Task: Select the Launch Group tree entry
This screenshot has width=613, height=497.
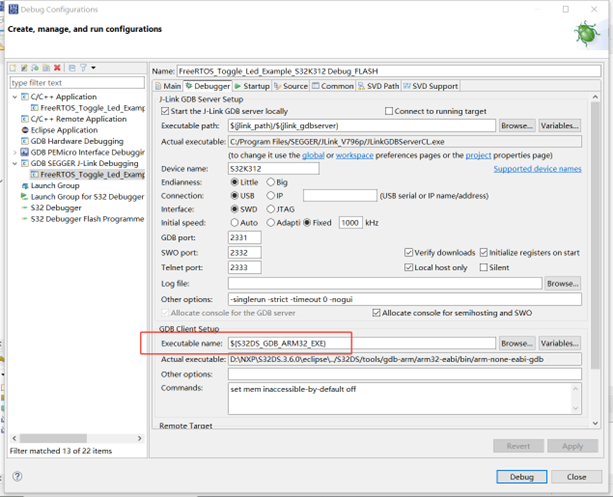Action: pos(55,185)
